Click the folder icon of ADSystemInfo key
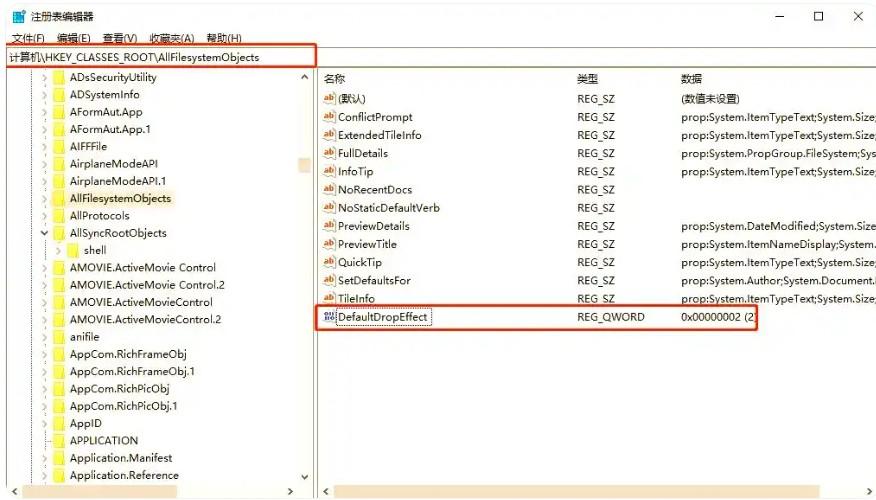This screenshot has height=500, width=876. pyautogui.click(x=59, y=94)
